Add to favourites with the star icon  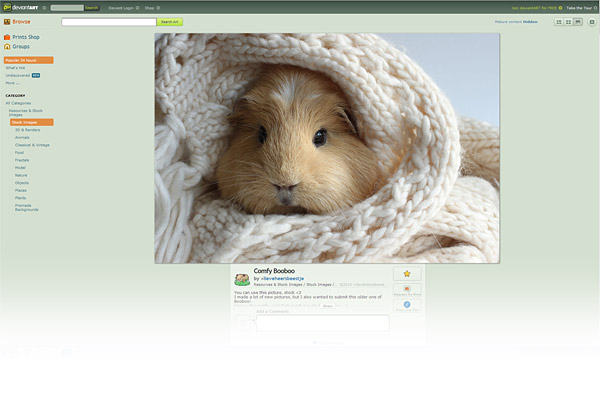point(407,273)
